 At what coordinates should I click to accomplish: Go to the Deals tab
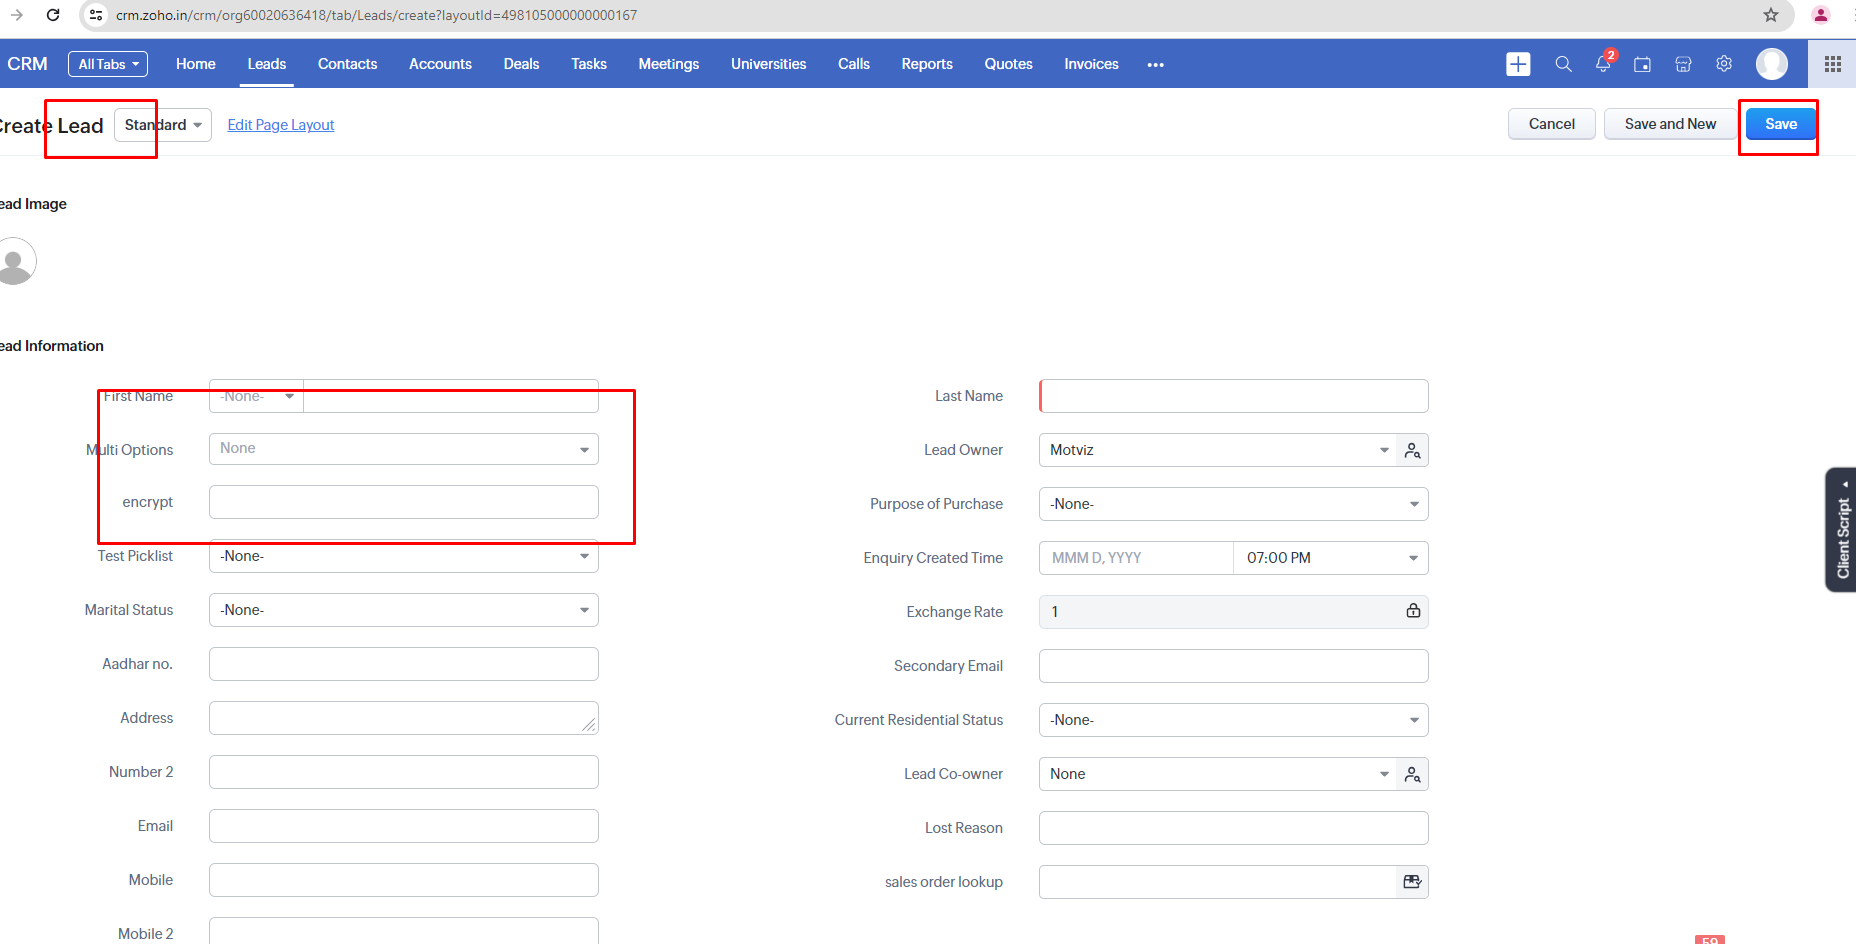(x=521, y=64)
